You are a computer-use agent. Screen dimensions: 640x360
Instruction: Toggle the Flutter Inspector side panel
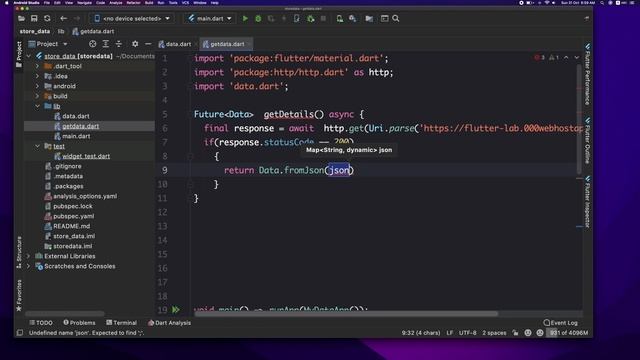587,202
